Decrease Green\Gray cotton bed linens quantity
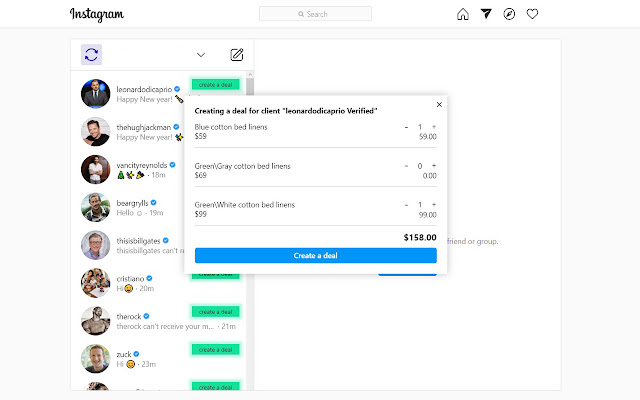Viewport: 640px width, 400px height. pyautogui.click(x=406, y=166)
